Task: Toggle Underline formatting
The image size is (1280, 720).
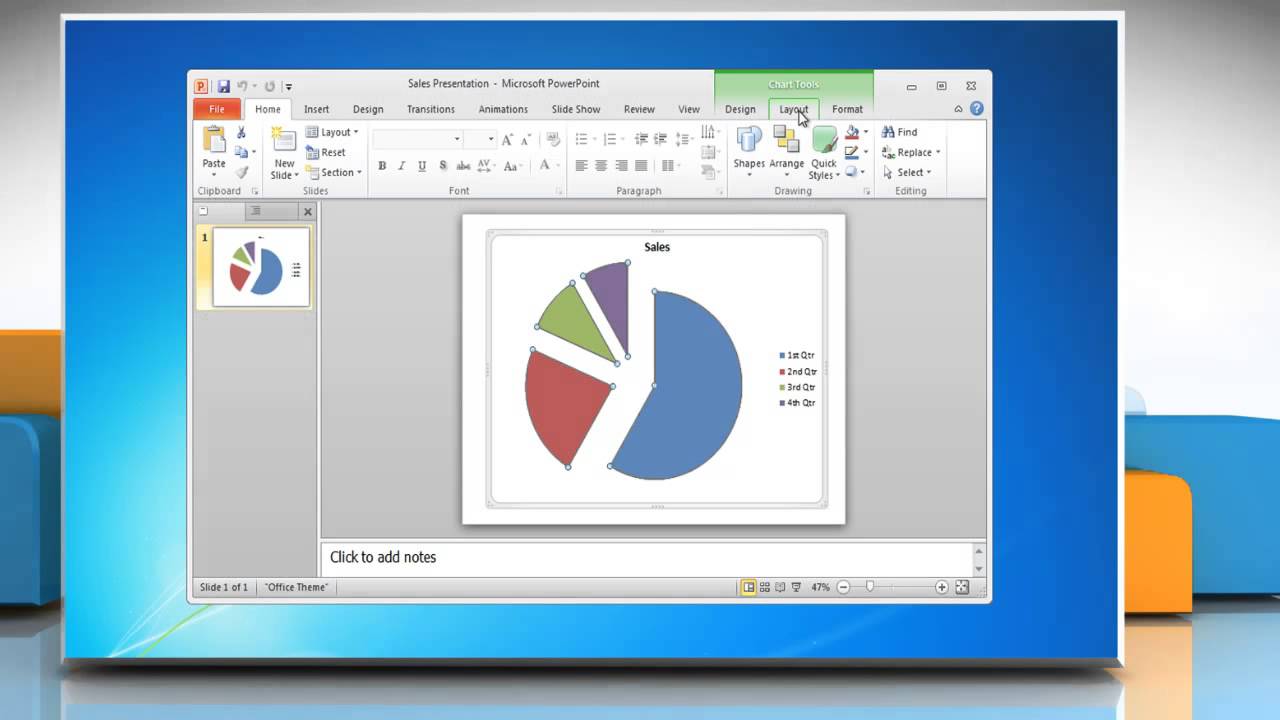Action: coord(422,166)
